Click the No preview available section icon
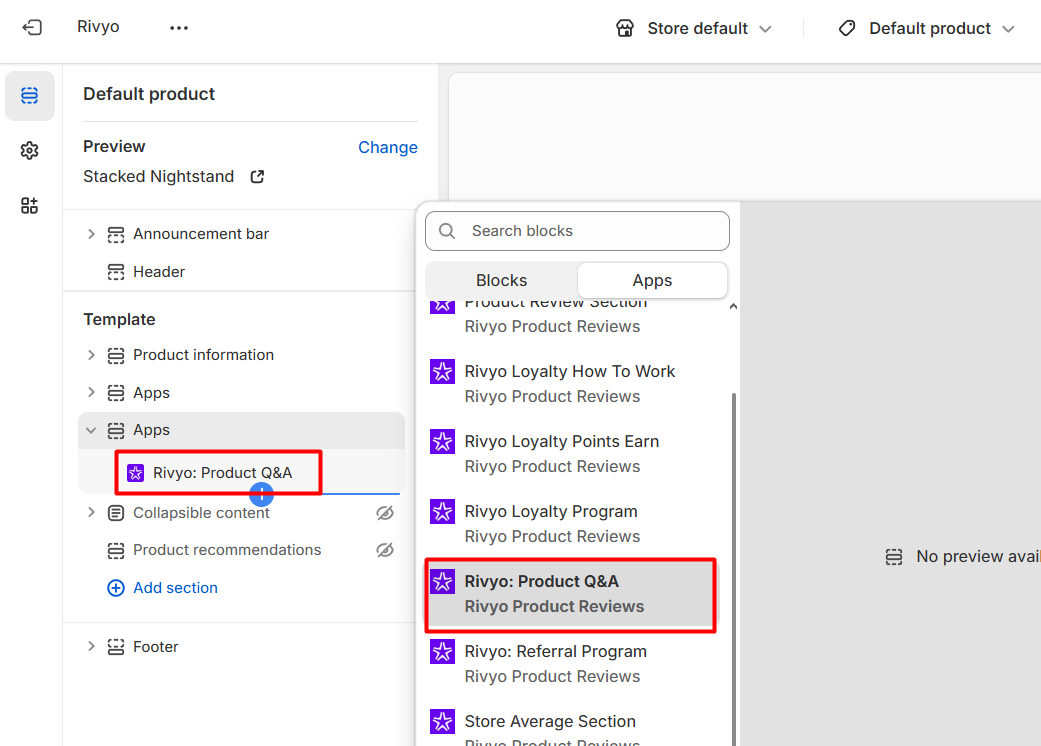 tap(894, 557)
